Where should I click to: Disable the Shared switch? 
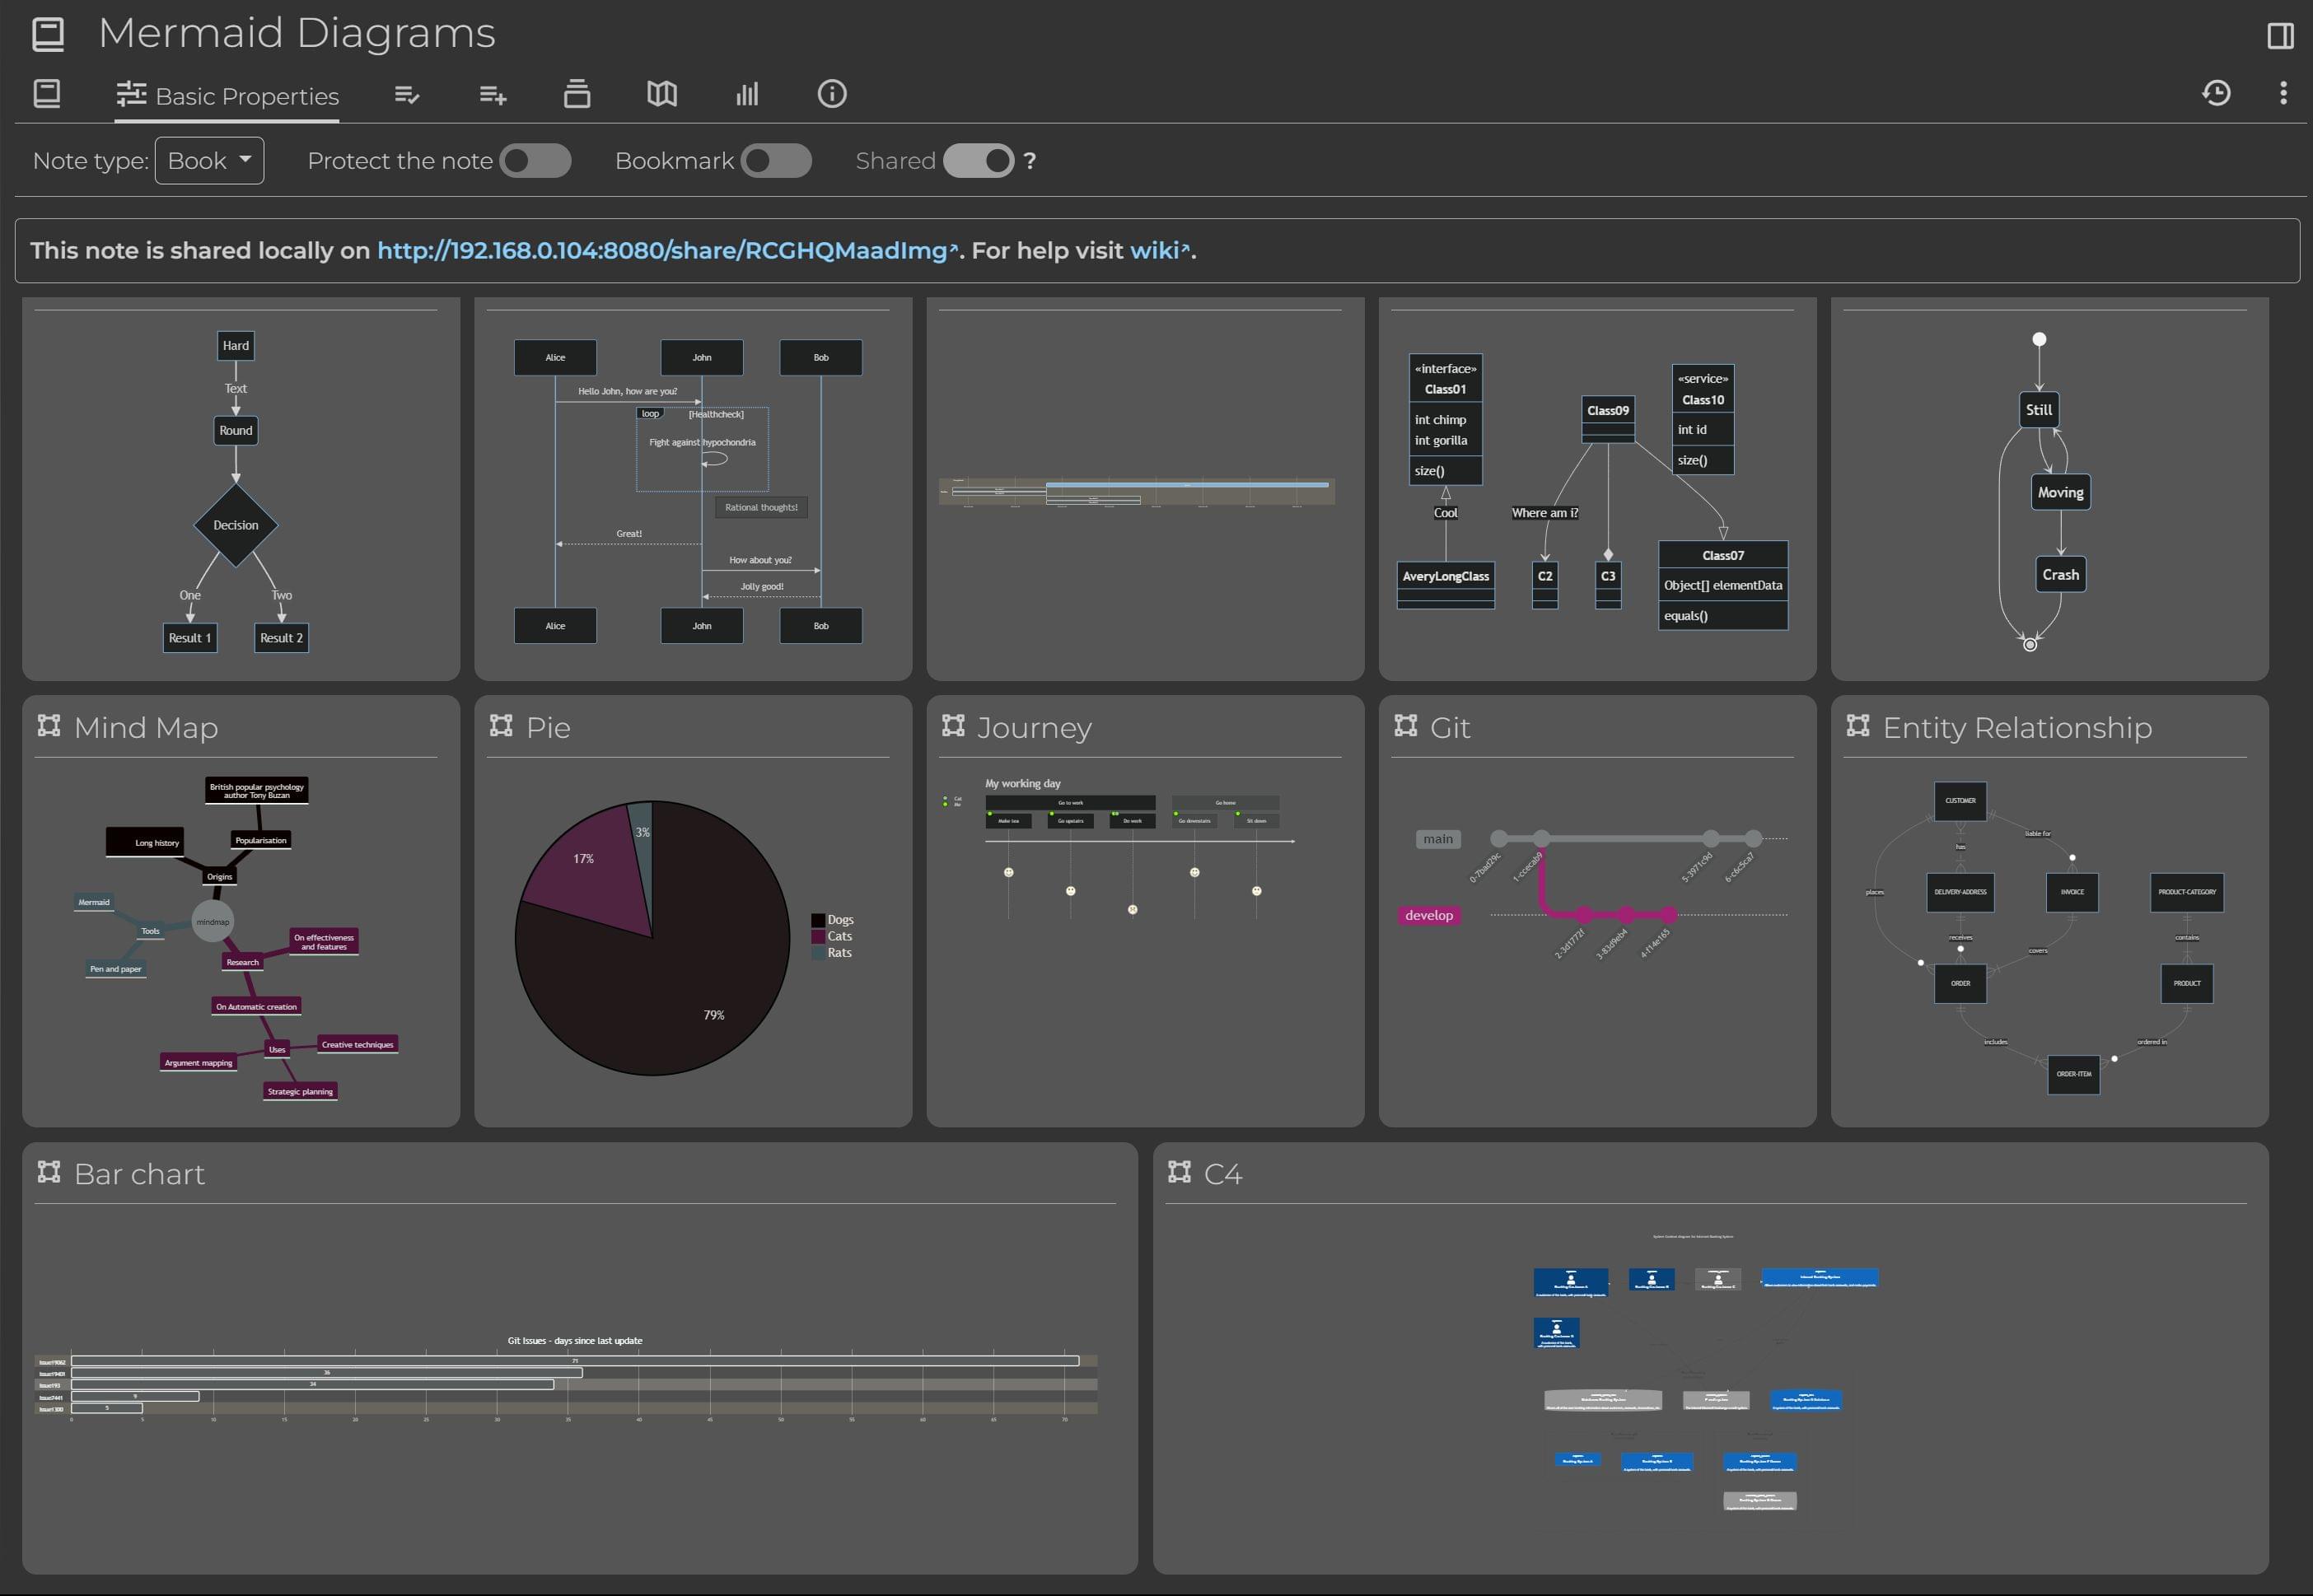pos(978,161)
